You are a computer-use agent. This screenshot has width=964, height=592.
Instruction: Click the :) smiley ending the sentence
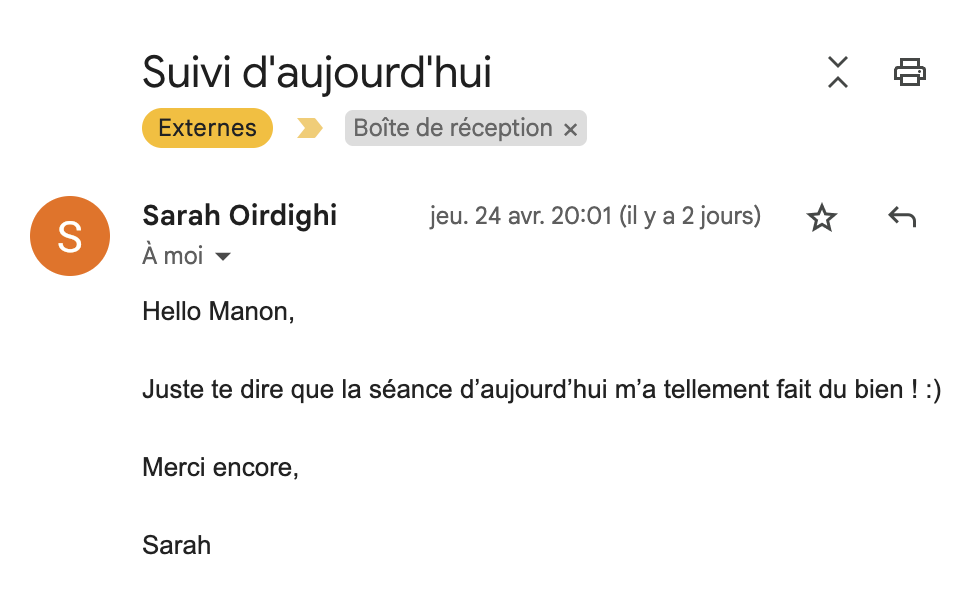click(x=933, y=390)
